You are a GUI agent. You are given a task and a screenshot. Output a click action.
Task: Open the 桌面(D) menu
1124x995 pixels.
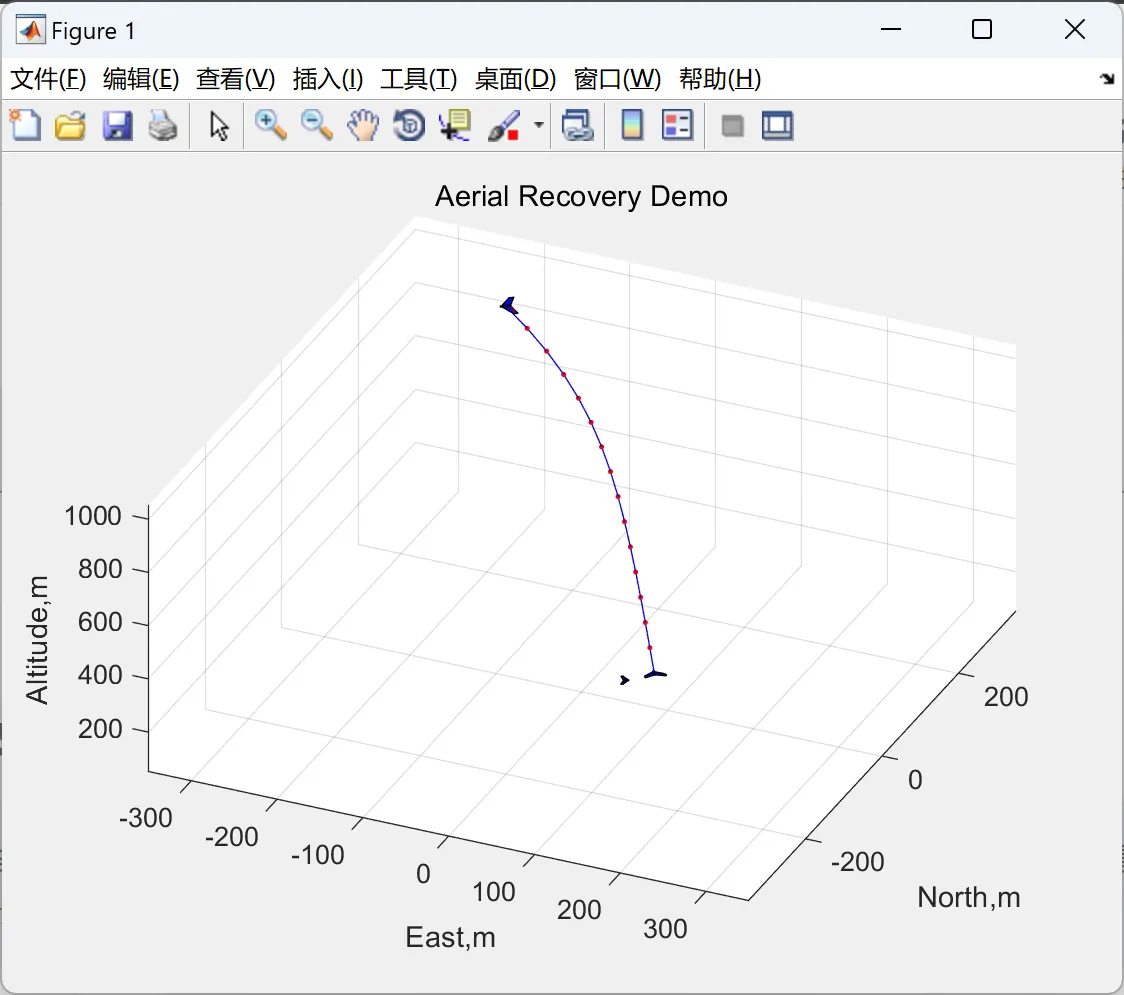[515, 79]
